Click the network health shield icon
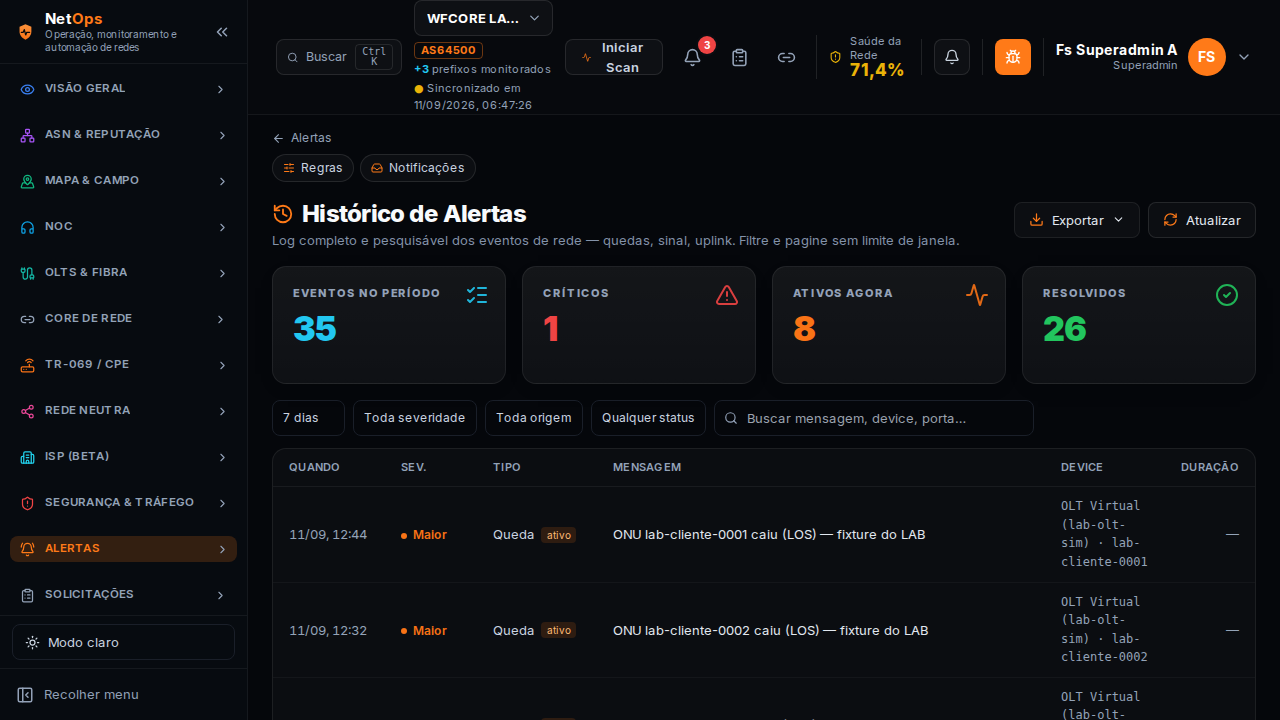The image size is (1280, 720). [x=836, y=57]
